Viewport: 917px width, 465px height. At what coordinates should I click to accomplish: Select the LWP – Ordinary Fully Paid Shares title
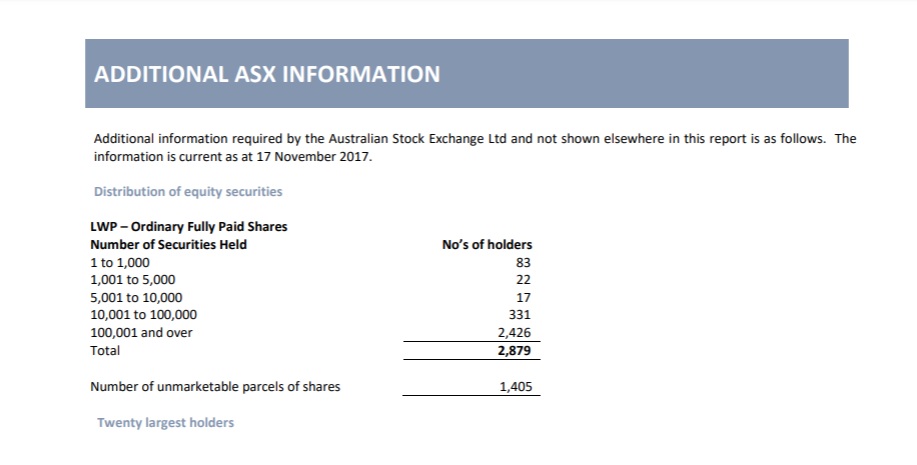(x=189, y=227)
